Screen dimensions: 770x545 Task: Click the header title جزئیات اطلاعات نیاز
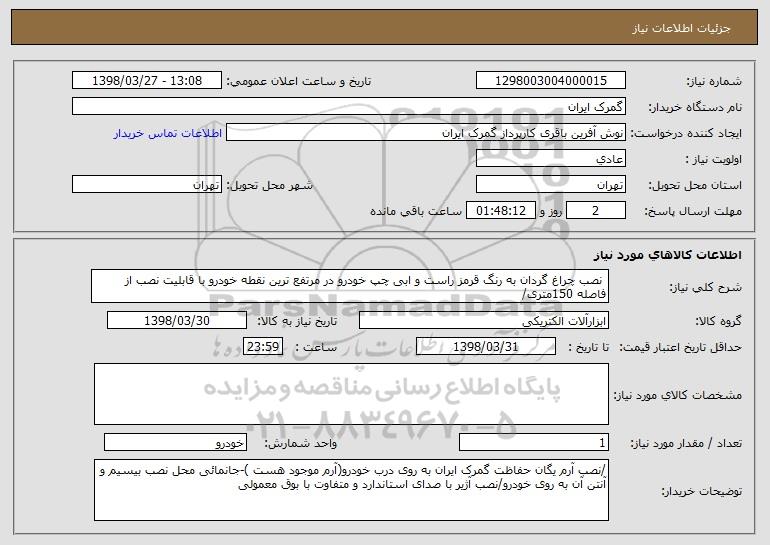pos(681,28)
